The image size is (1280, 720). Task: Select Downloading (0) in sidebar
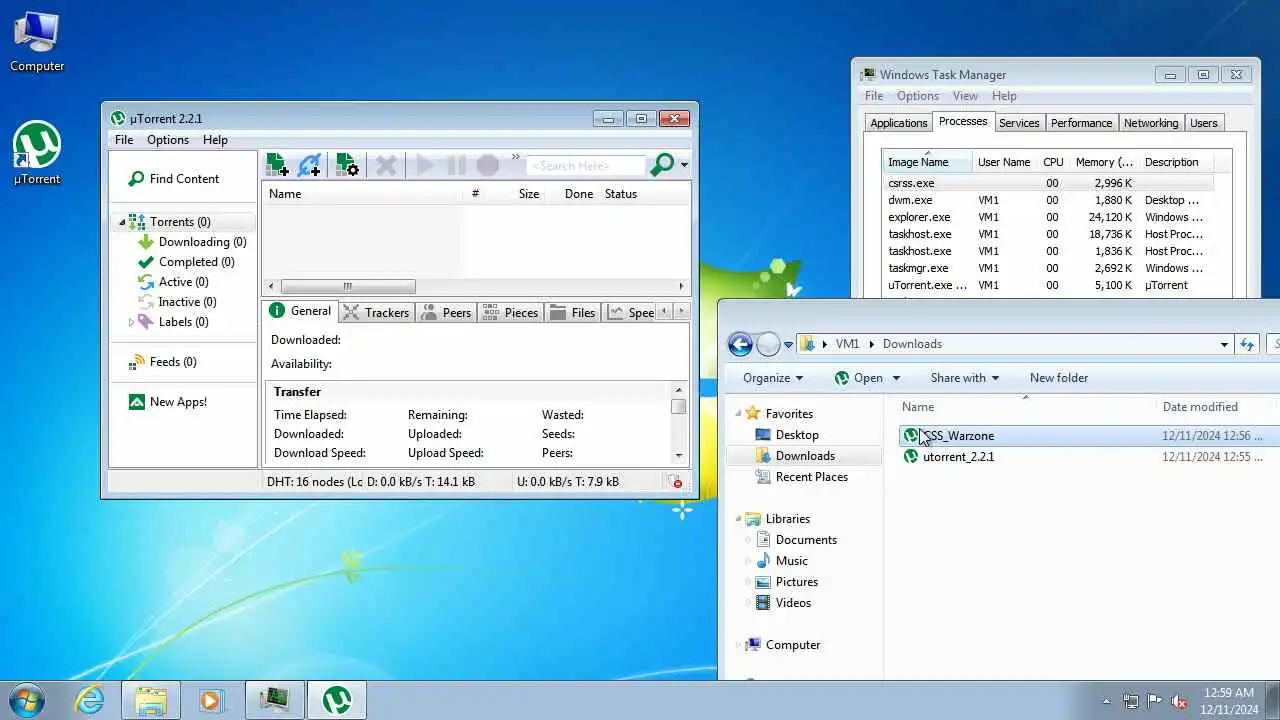point(202,242)
